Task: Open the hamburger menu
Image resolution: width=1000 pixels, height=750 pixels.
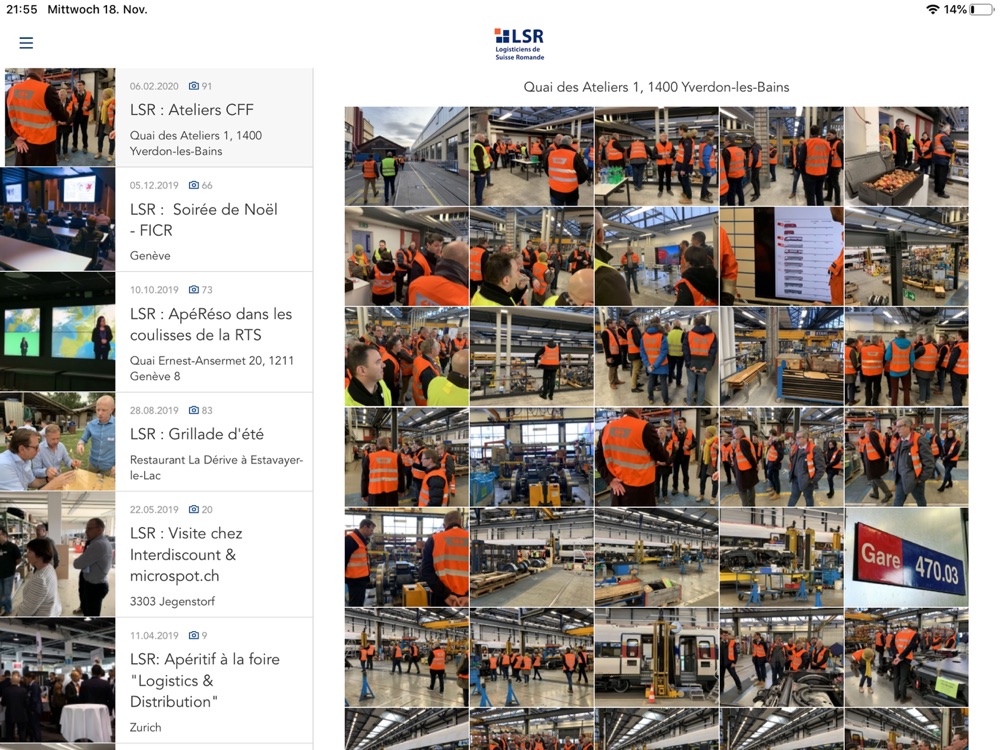Action: (x=26, y=43)
